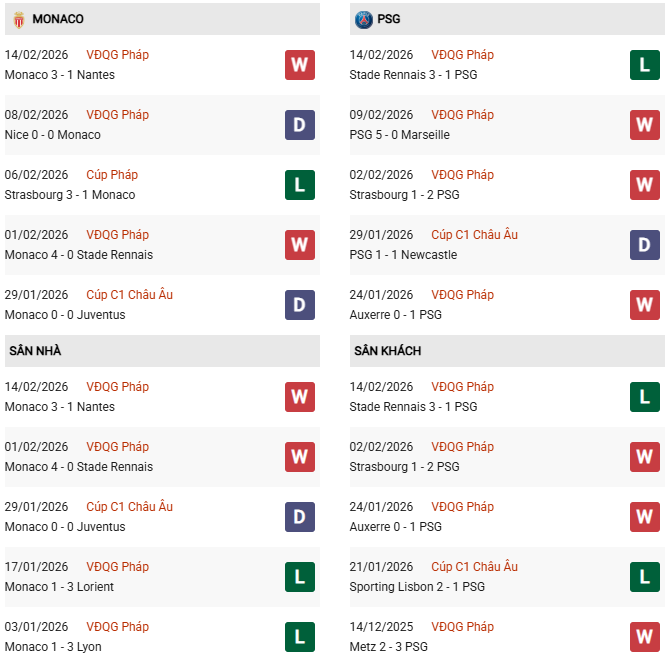Open Cúp C1 Châu Âu link beside PSG-Newcastle

pos(474,235)
